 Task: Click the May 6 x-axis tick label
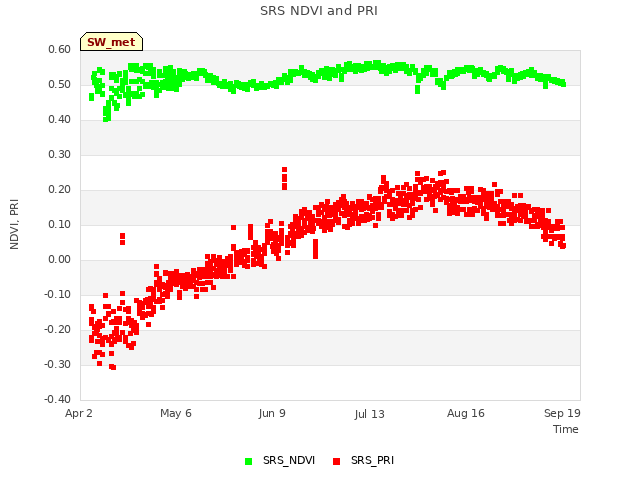pos(176,413)
